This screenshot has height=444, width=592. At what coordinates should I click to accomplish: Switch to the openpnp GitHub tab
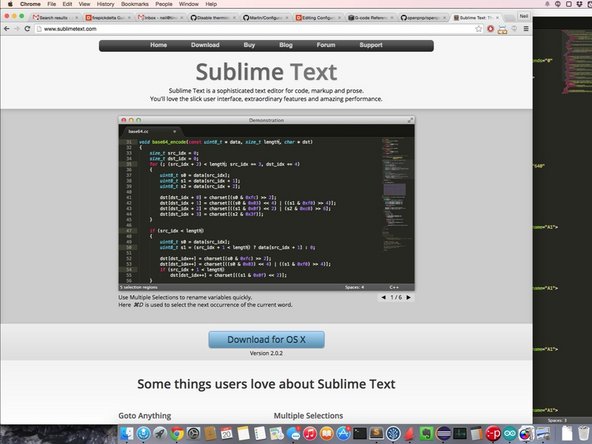point(423,17)
